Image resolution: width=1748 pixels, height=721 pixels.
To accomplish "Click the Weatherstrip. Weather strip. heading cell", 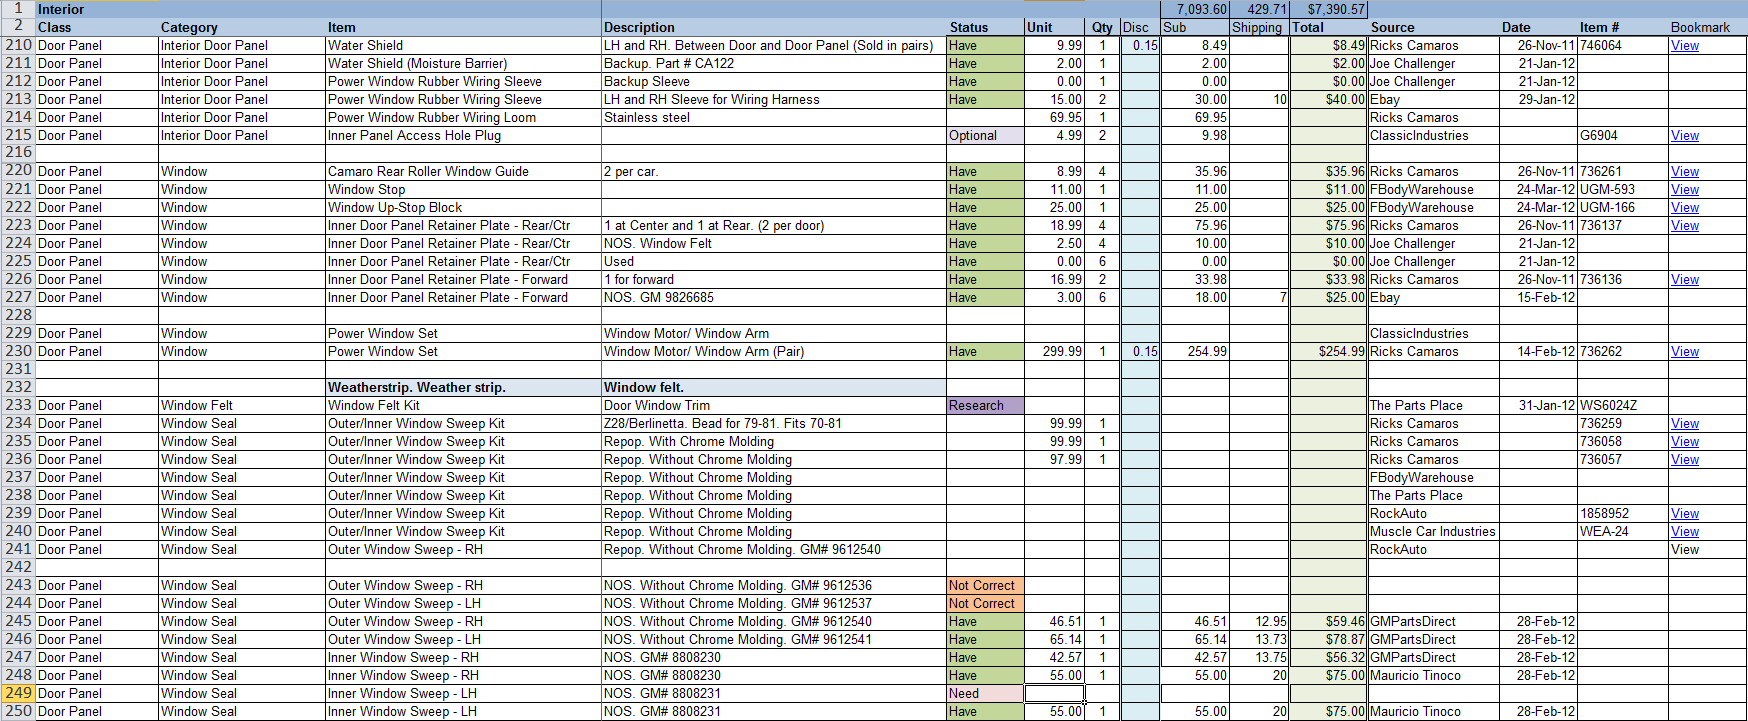I will [x=463, y=387].
